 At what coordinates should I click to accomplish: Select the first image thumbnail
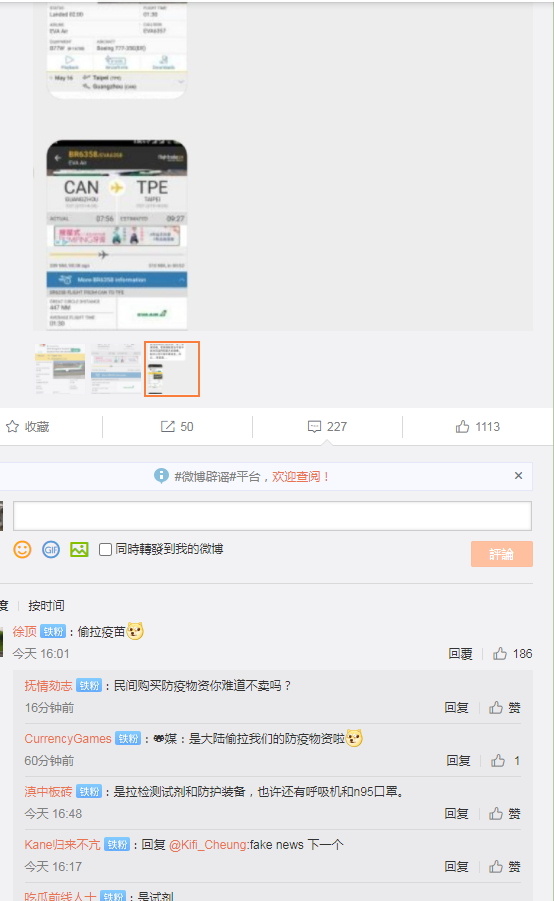60,369
